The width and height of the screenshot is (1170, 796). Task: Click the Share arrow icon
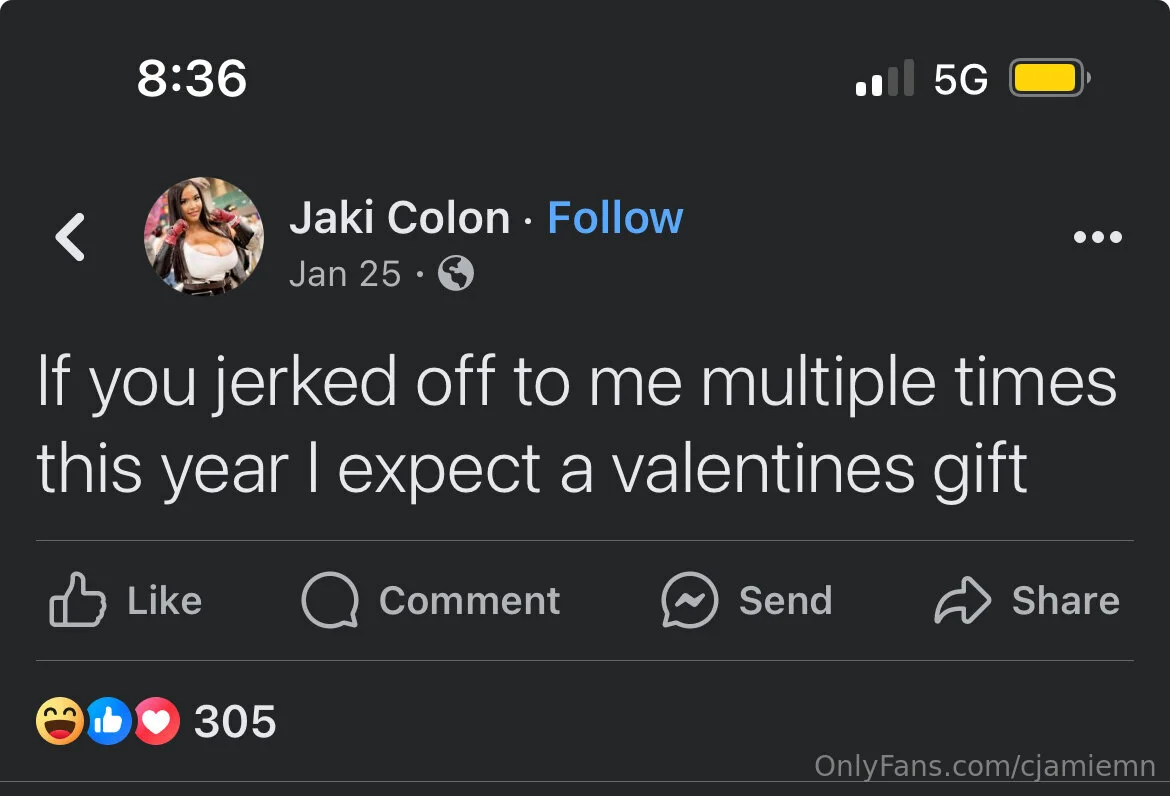[962, 600]
